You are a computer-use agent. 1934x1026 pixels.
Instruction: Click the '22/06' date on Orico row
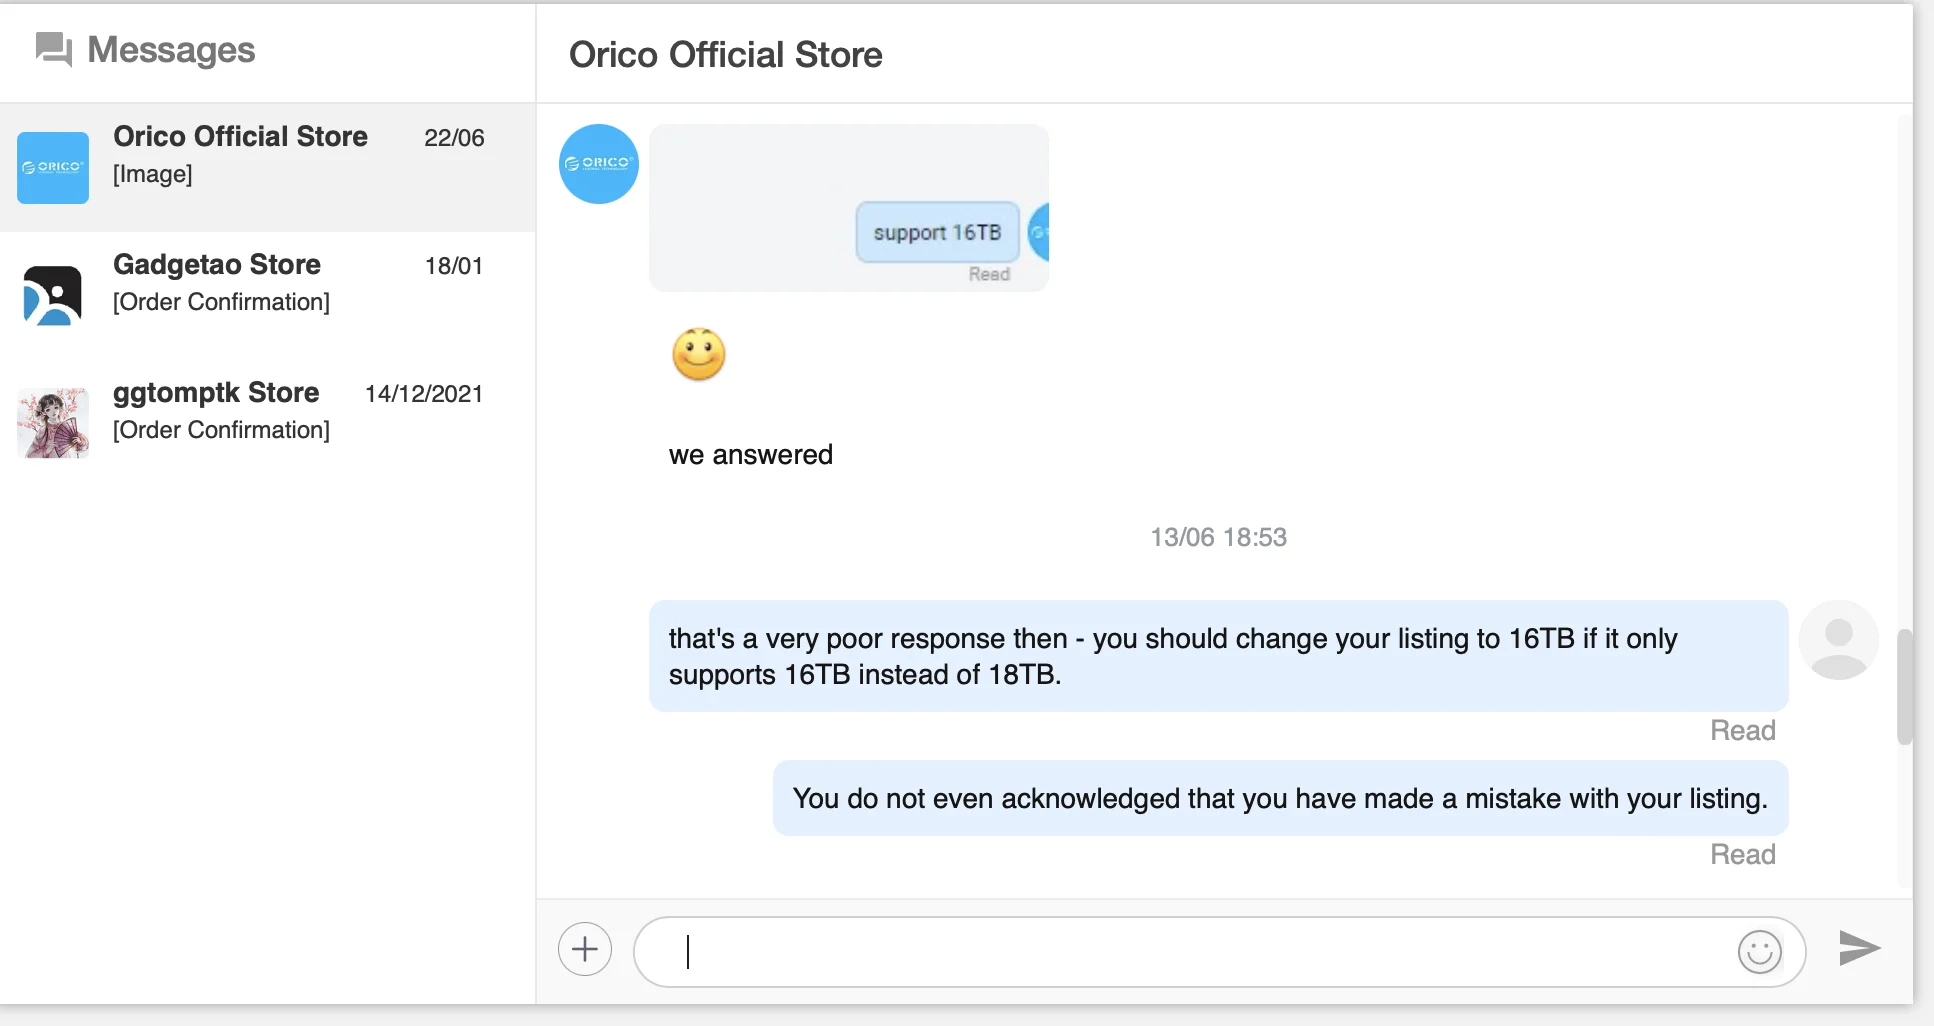(x=454, y=138)
